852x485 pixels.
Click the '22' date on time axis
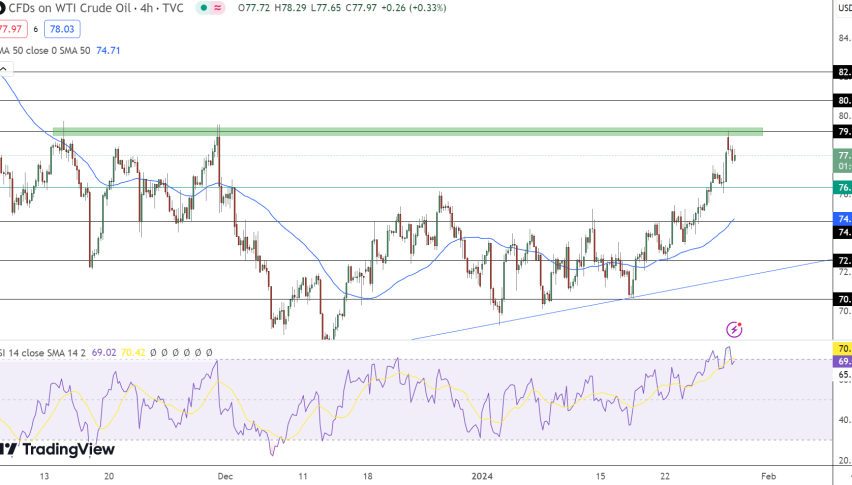click(665, 476)
